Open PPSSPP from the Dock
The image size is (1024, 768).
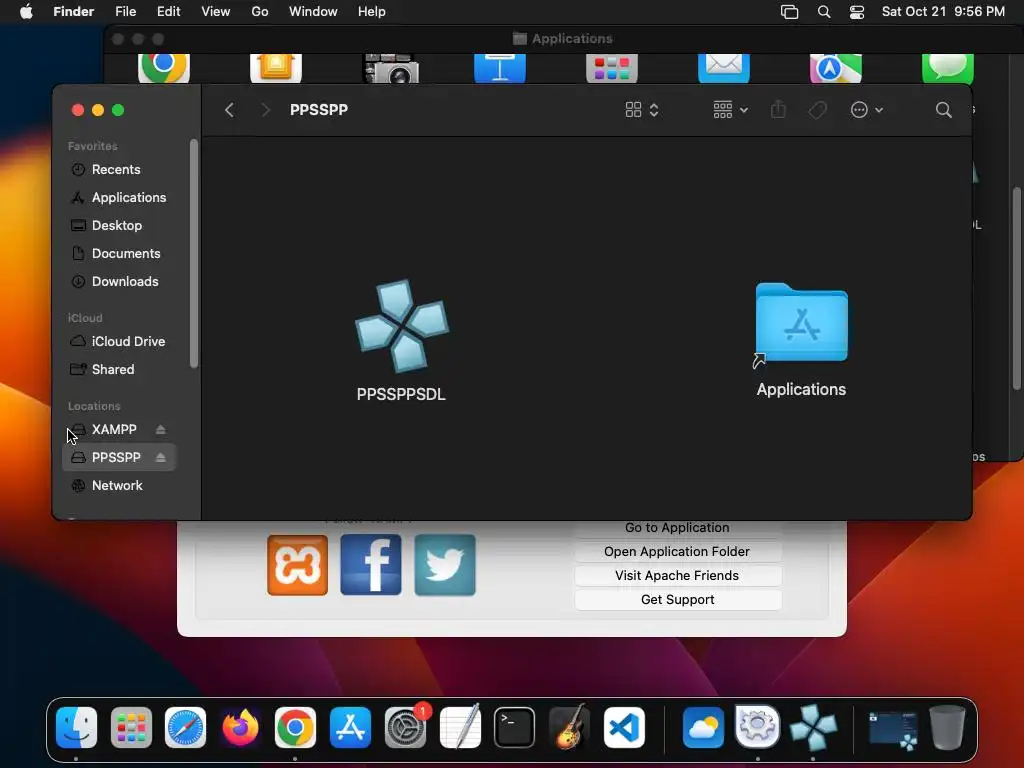(813, 727)
